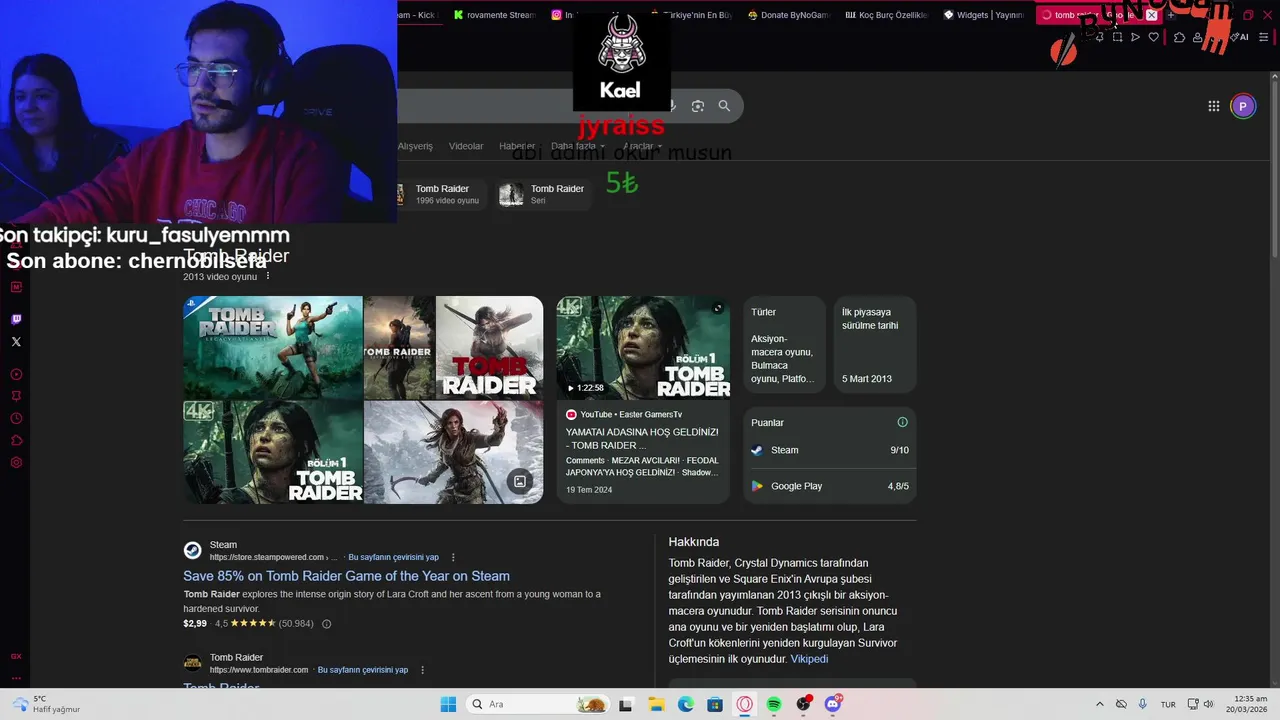Open the Türler genres card
1280x720 pixels.
[x=784, y=346]
